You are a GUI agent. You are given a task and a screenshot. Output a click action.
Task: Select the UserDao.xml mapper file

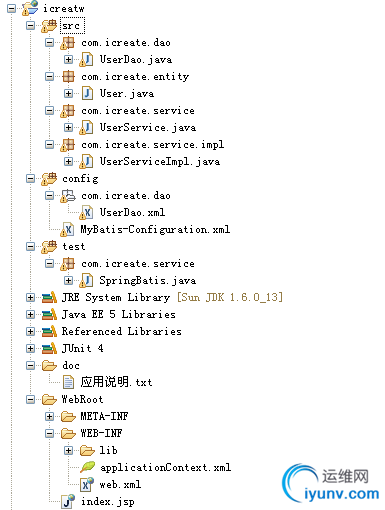132,212
